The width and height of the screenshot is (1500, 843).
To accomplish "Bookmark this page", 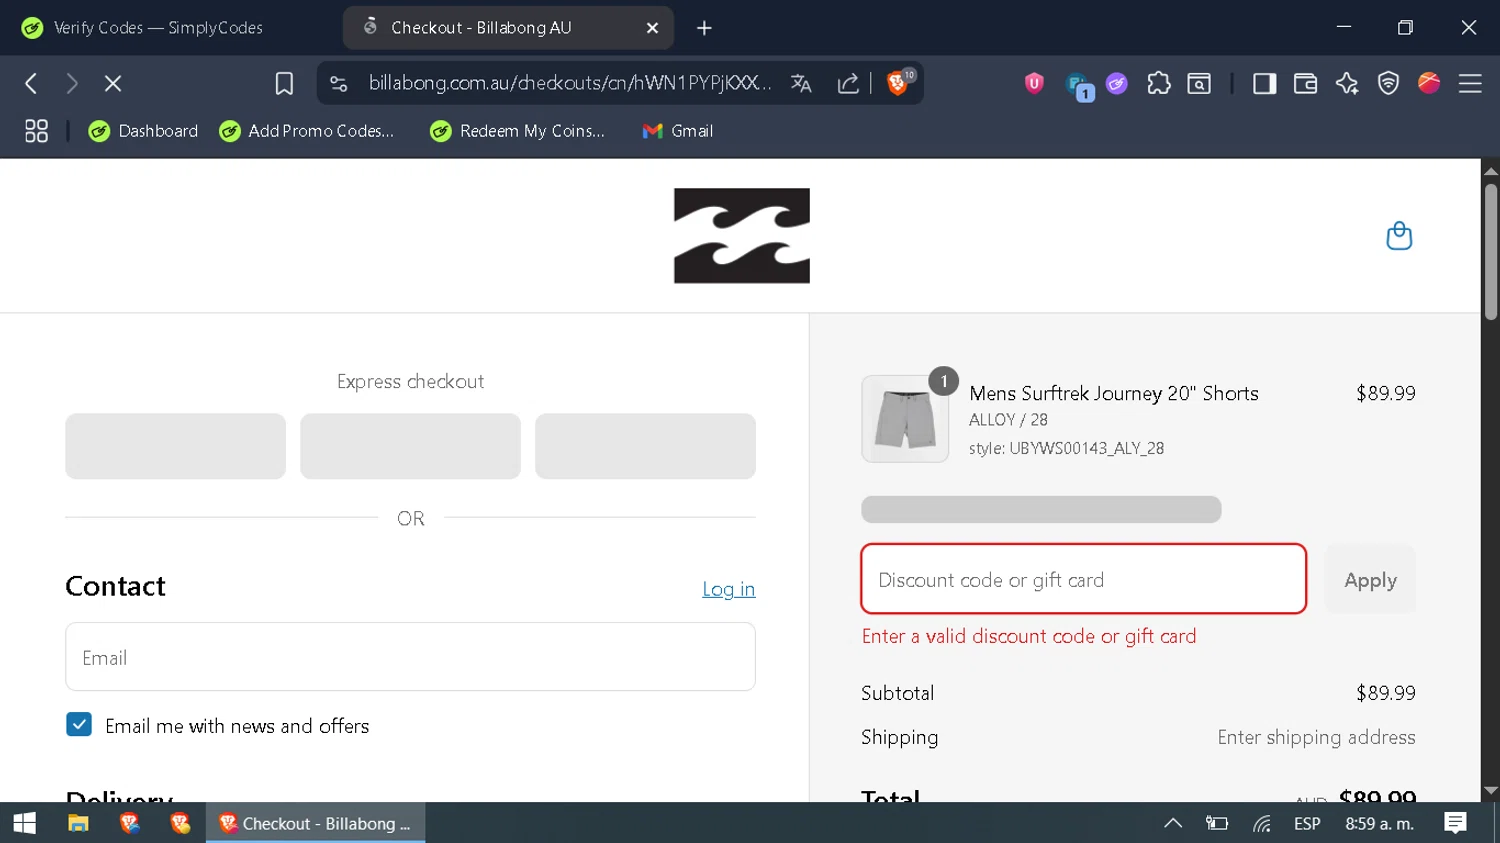I will point(284,84).
